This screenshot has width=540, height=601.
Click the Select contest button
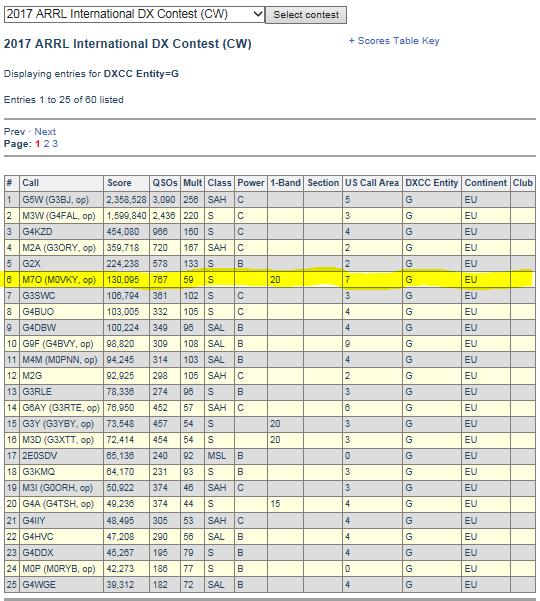(306, 15)
